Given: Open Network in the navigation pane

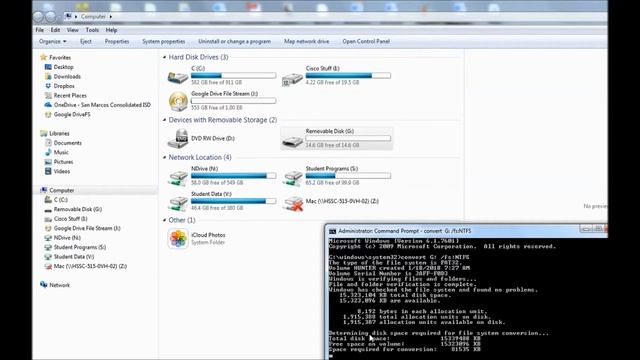Looking at the screenshot, I should pyautogui.click(x=59, y=285).
